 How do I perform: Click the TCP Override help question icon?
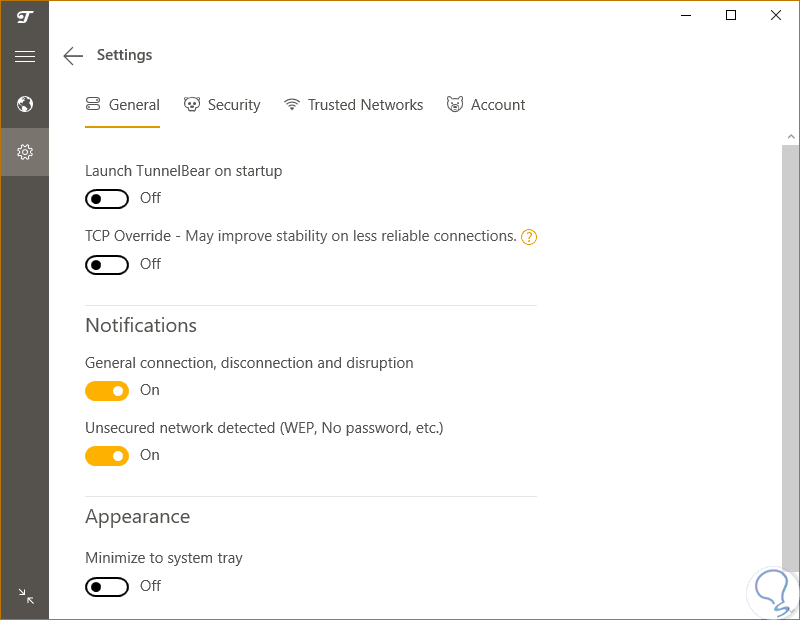tap(530, 237)
